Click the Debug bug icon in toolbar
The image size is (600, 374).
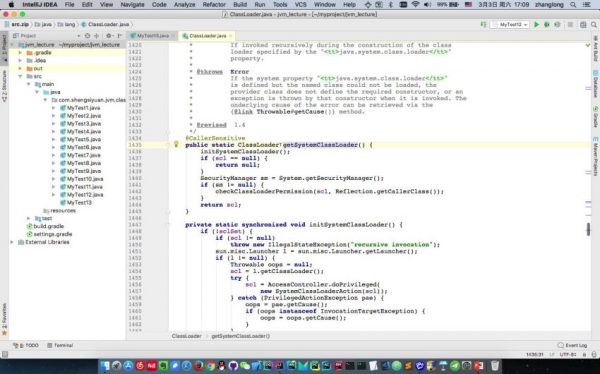point(547,24)
